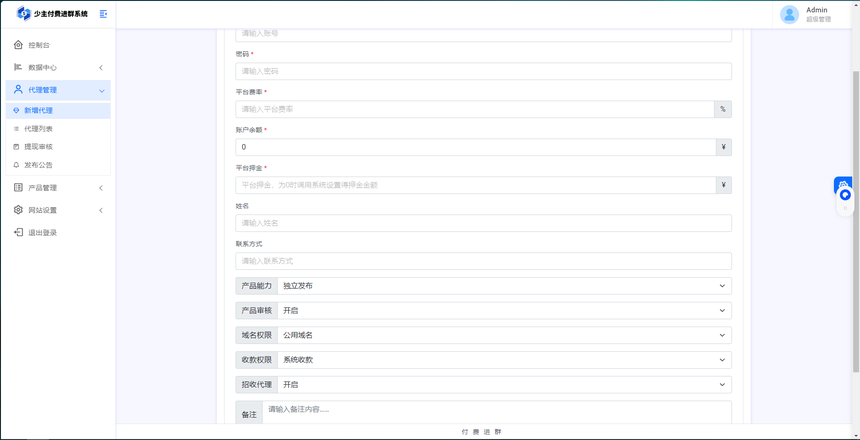Screen dimensions: 860x440
Task: Collapse 代理管理 submenu arrow
Action: tap(101, 91)
